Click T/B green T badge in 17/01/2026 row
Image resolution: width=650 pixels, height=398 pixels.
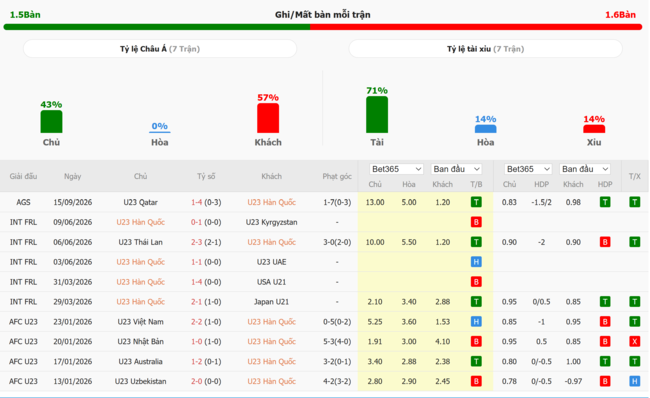[476, 362]
